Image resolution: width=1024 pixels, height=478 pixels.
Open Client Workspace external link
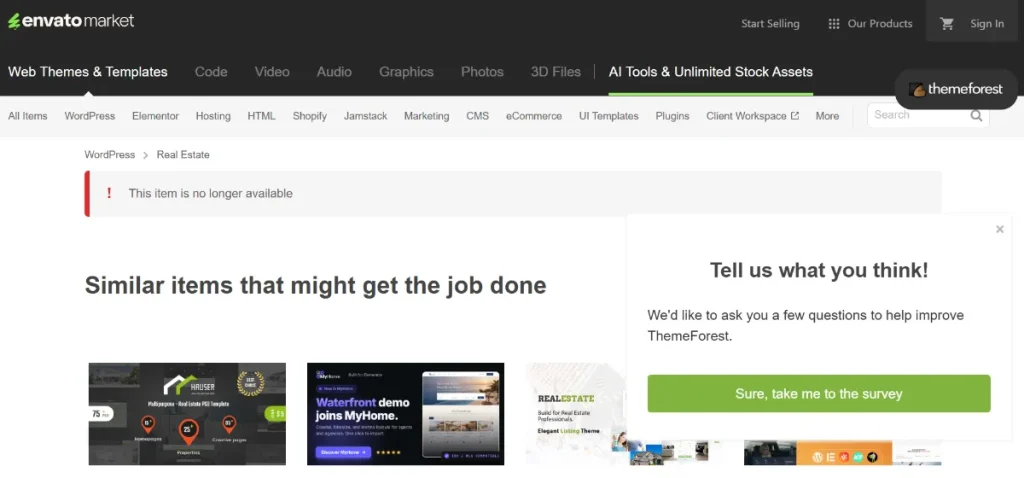click(752, 116)
